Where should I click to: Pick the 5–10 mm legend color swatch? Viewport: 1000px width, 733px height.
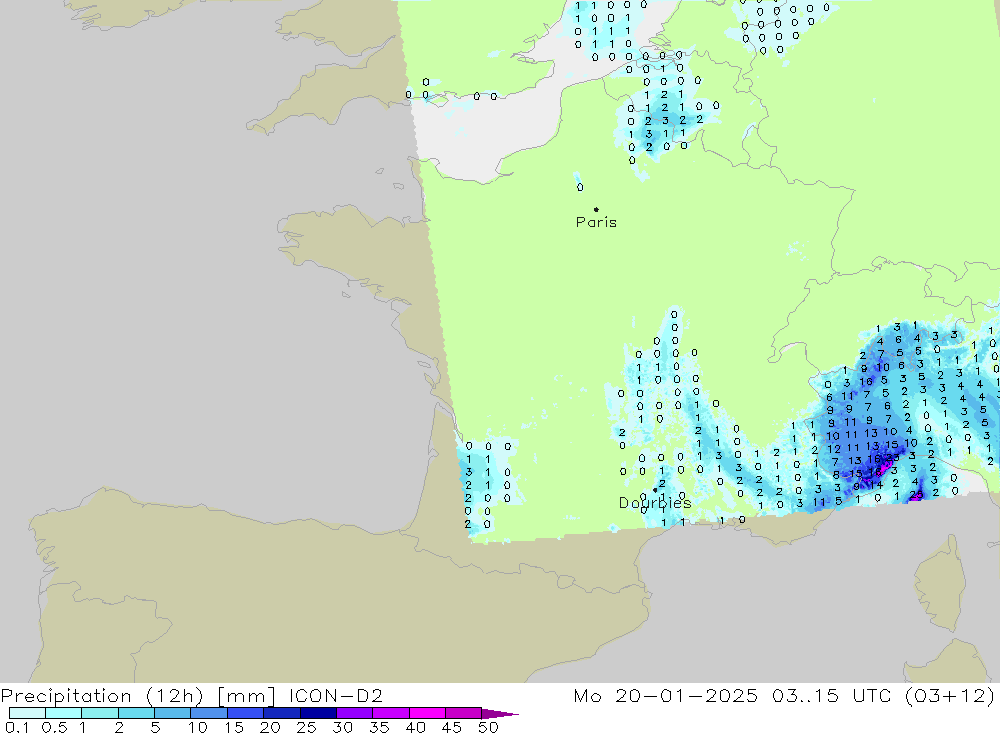172,713
